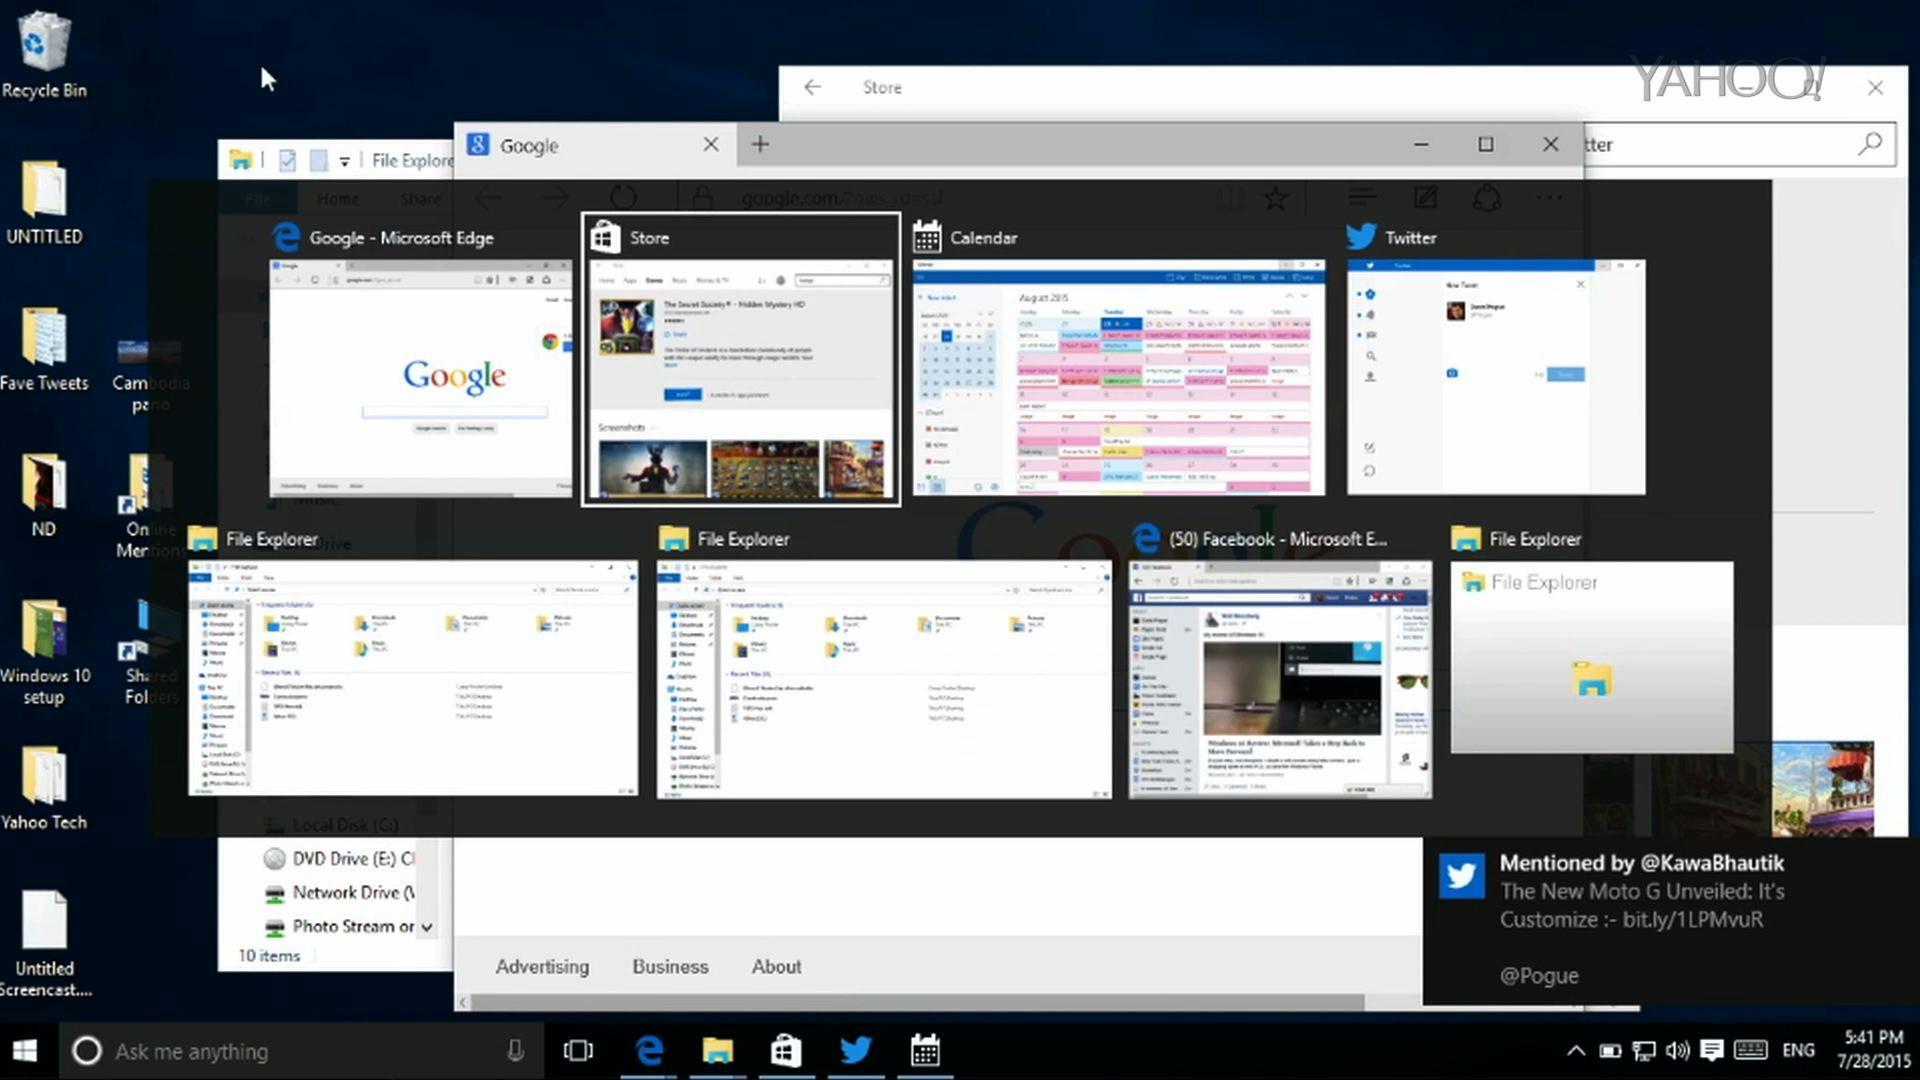Select the UNTITLED folder on desktop
Image resolution: width=1920 pixels, height=1080 pixels.
44,203
